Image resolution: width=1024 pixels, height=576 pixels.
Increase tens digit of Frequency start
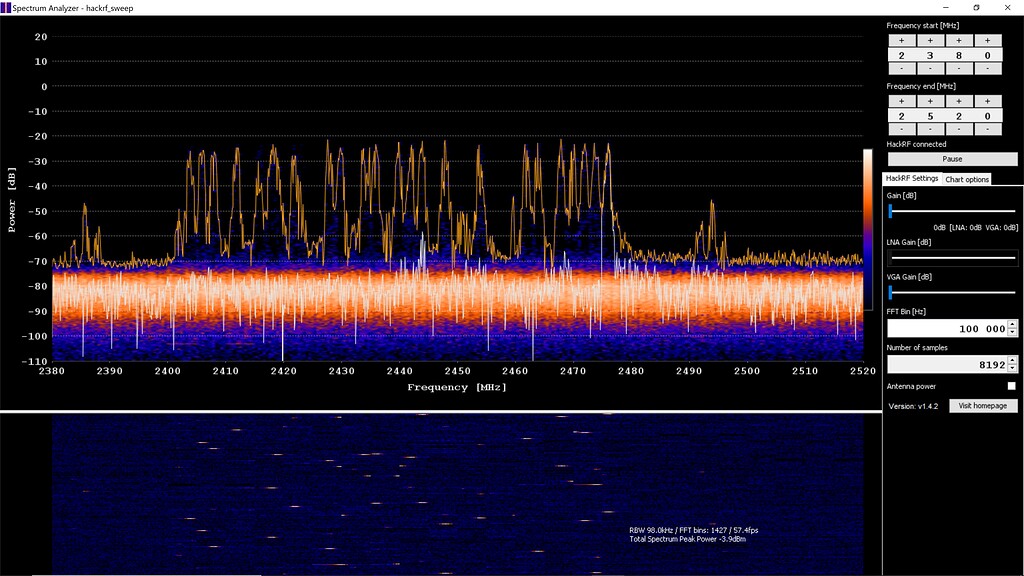pyautogui.click(x=959, y=40)
